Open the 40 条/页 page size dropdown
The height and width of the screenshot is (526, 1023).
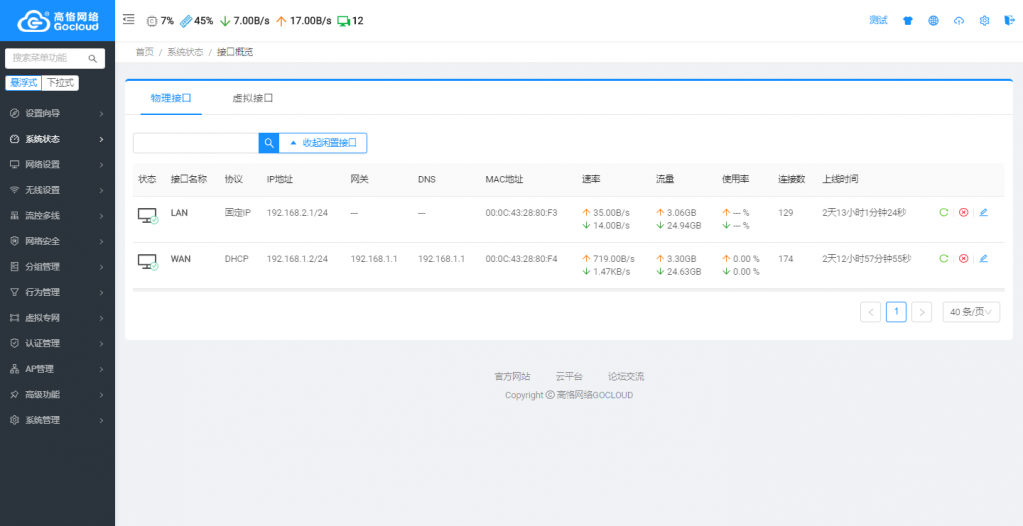tap(971, 312)
